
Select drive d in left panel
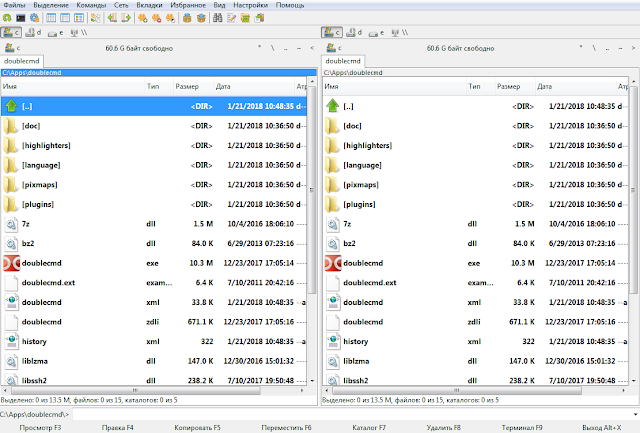tap(33, 33)
